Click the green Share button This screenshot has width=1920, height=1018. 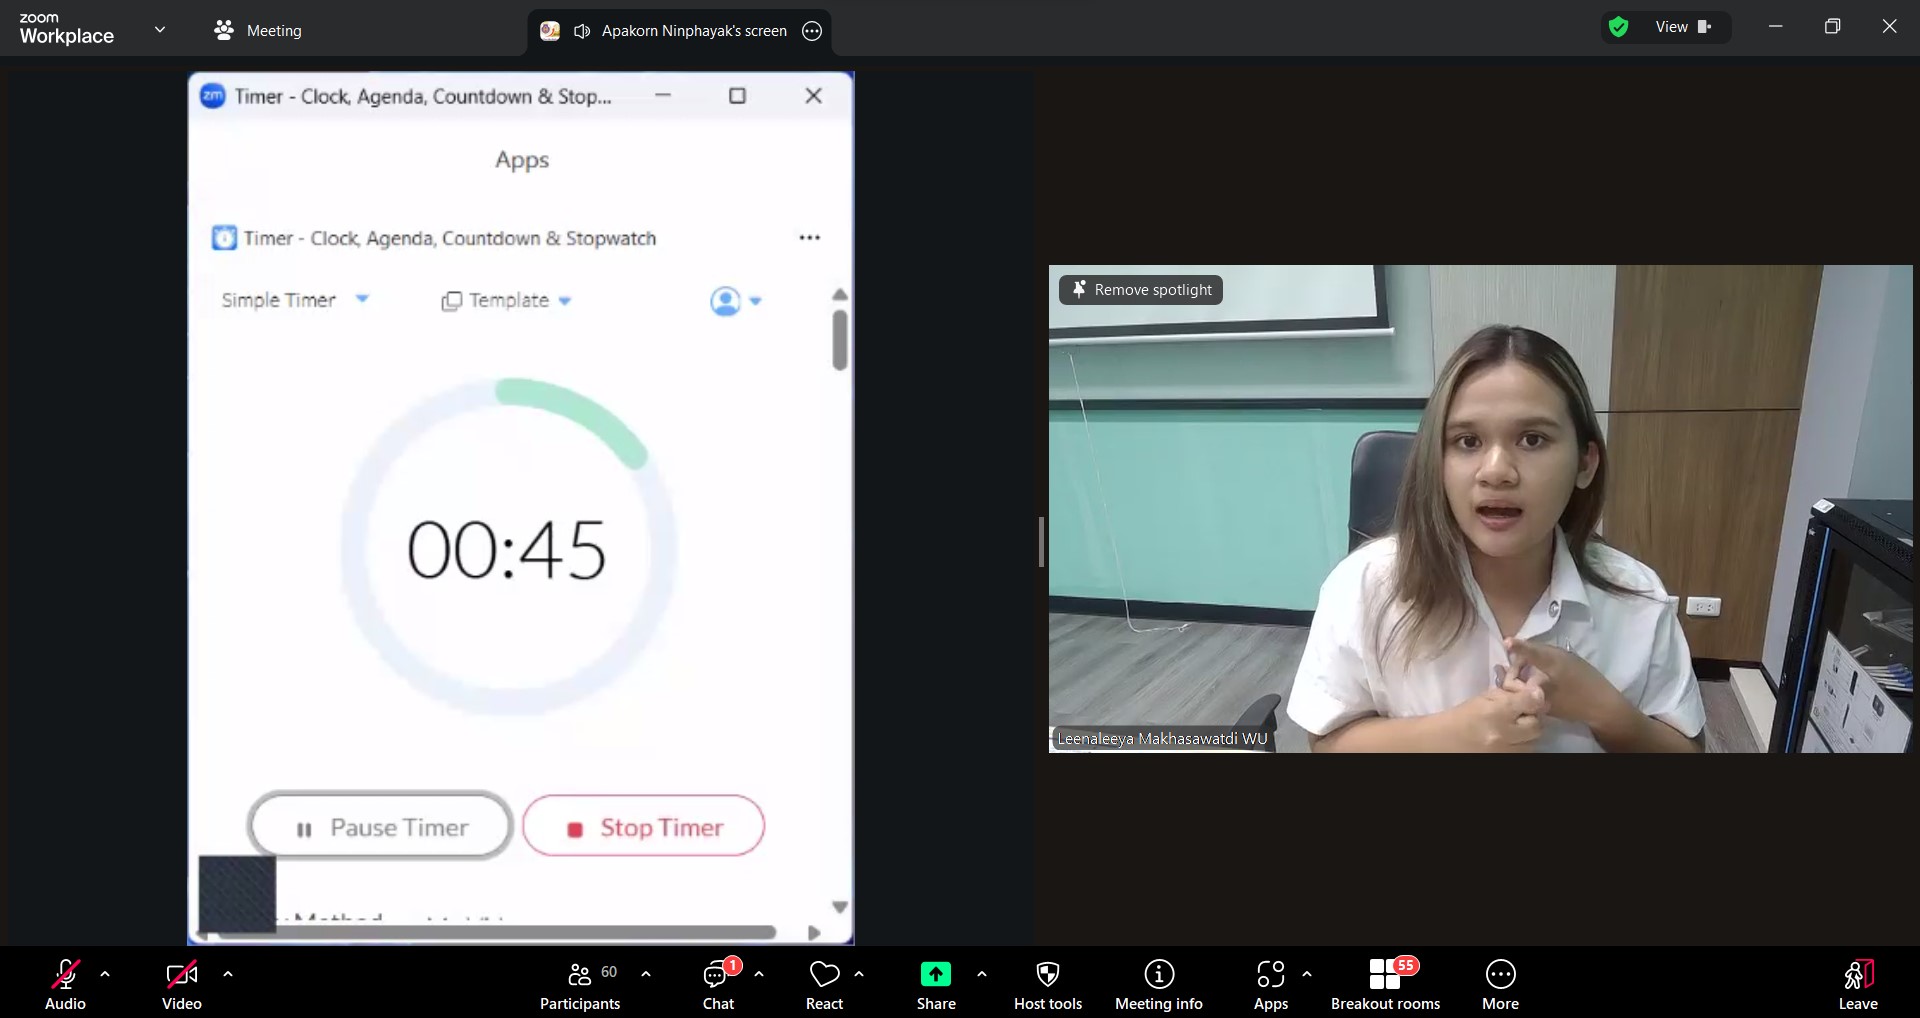click(x=935, y=984)
